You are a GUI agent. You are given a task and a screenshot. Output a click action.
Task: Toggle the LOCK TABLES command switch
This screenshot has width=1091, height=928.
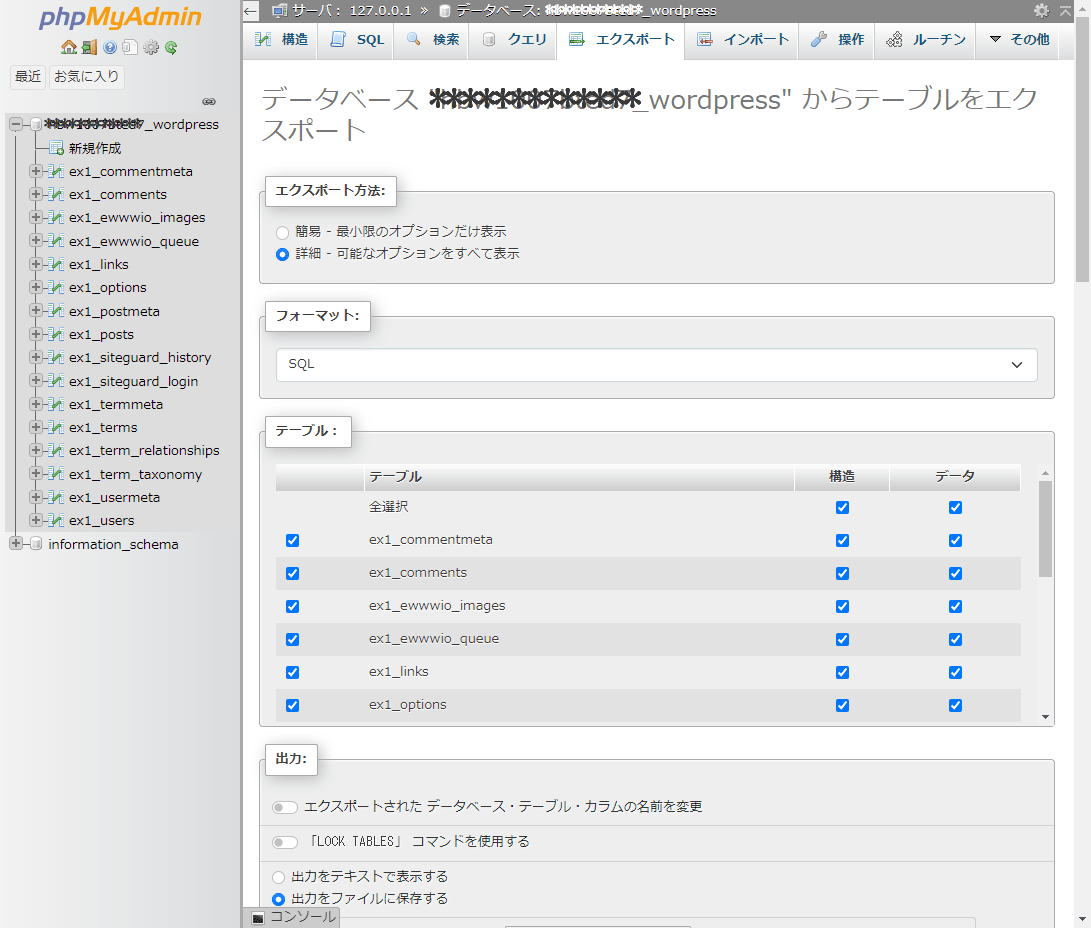(285, 842)
